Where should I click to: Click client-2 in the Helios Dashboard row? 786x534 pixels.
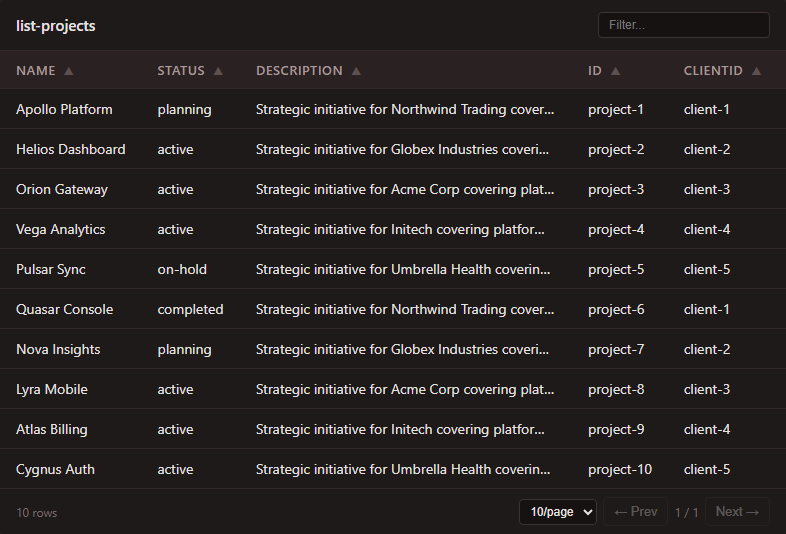click(x=707, y=149)
